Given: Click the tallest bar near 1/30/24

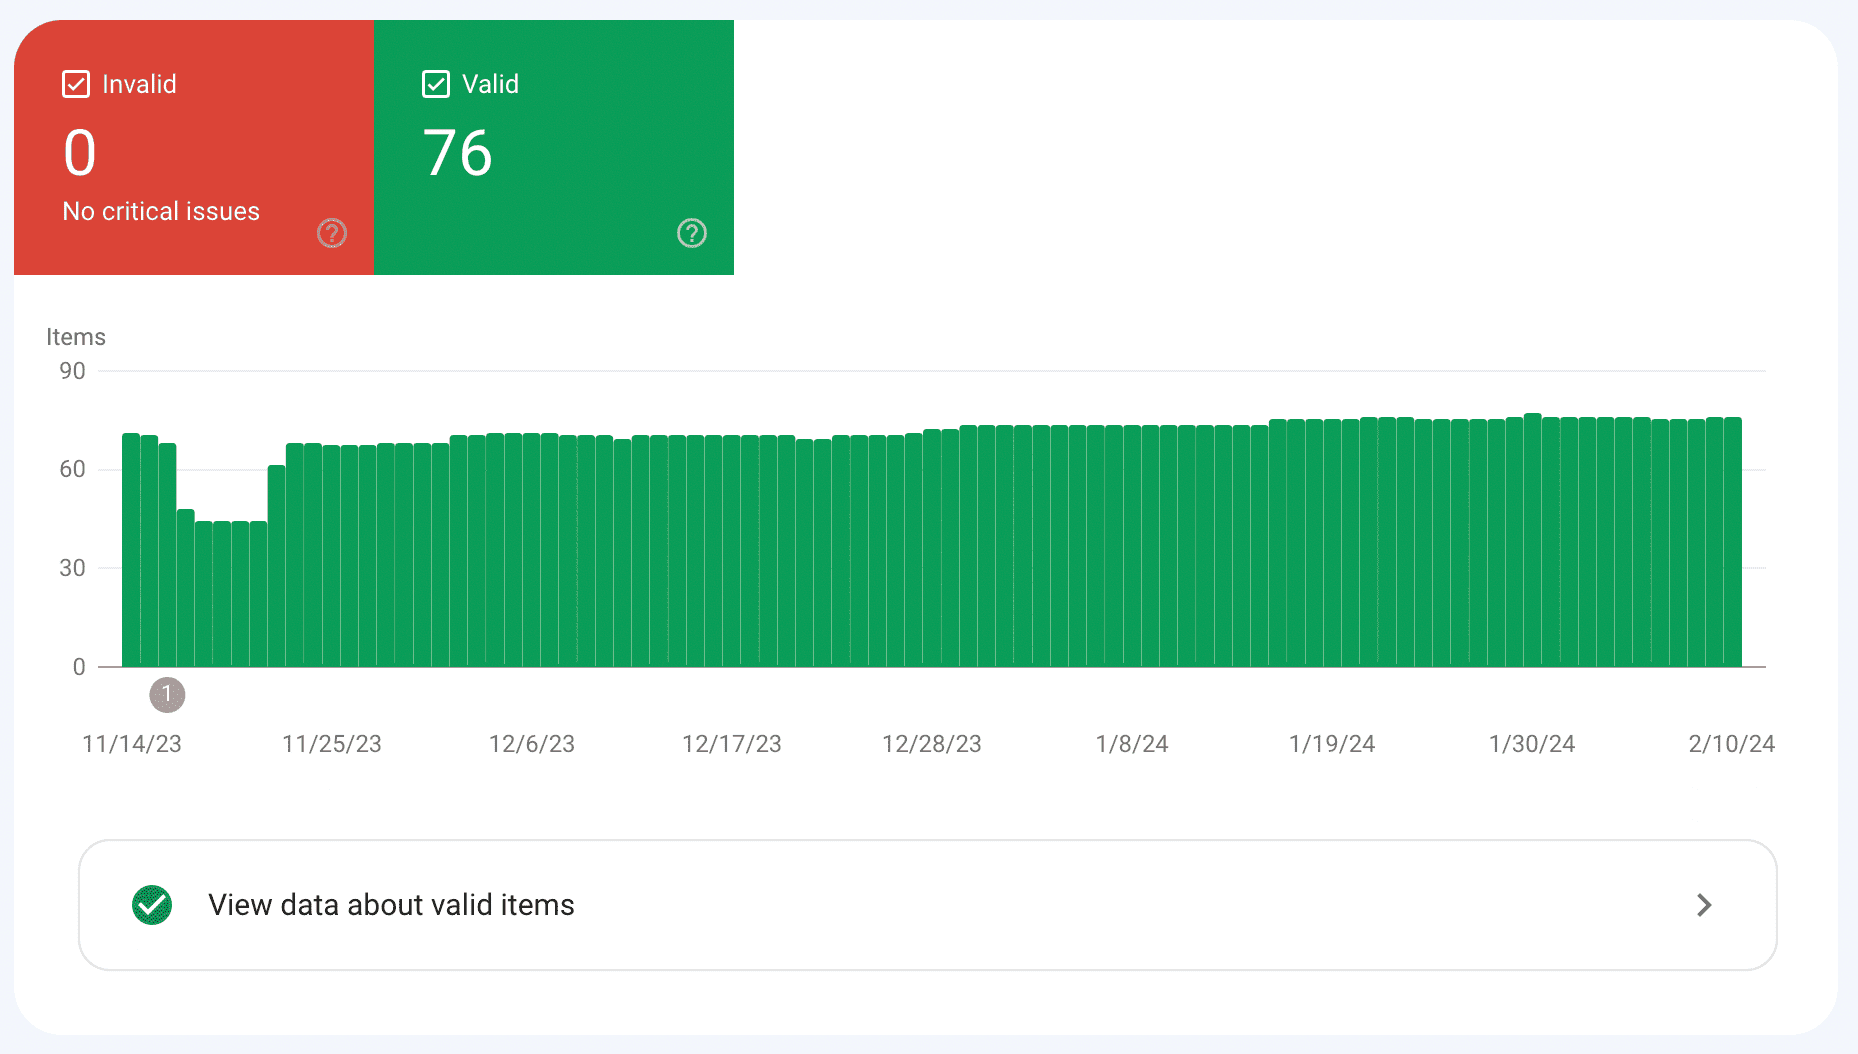Looking at the screenshot, I should click(1532, 540).
